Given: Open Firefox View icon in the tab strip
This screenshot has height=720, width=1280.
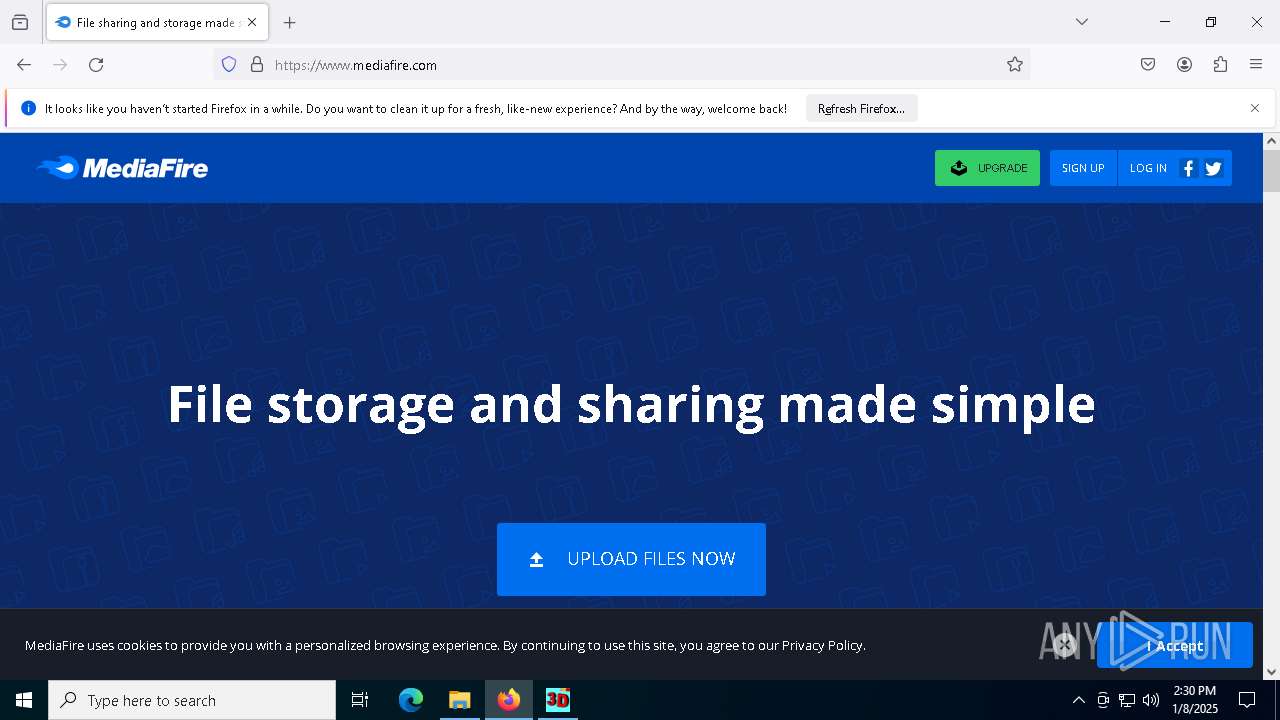Looking at the screenshot, I should coord(20,22).
